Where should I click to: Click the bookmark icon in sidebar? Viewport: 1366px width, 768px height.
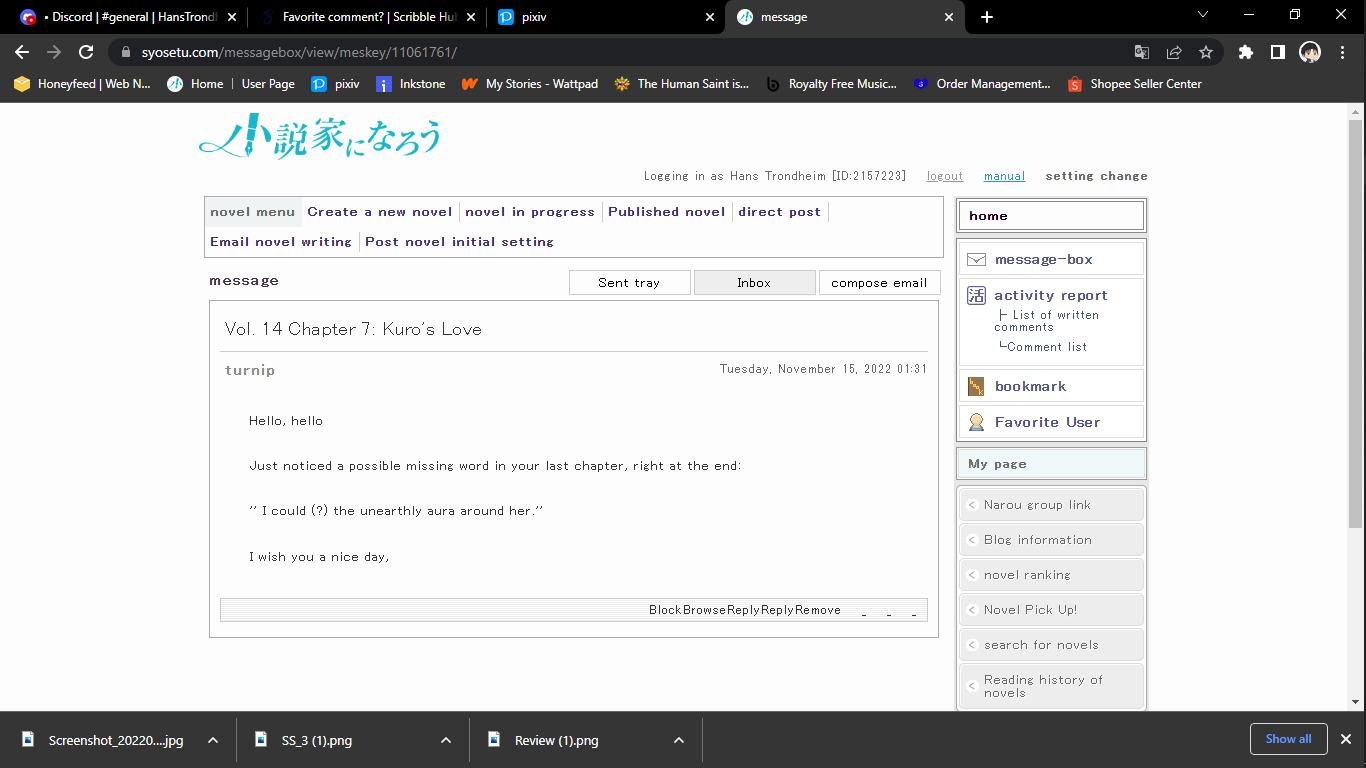(976, 387)
